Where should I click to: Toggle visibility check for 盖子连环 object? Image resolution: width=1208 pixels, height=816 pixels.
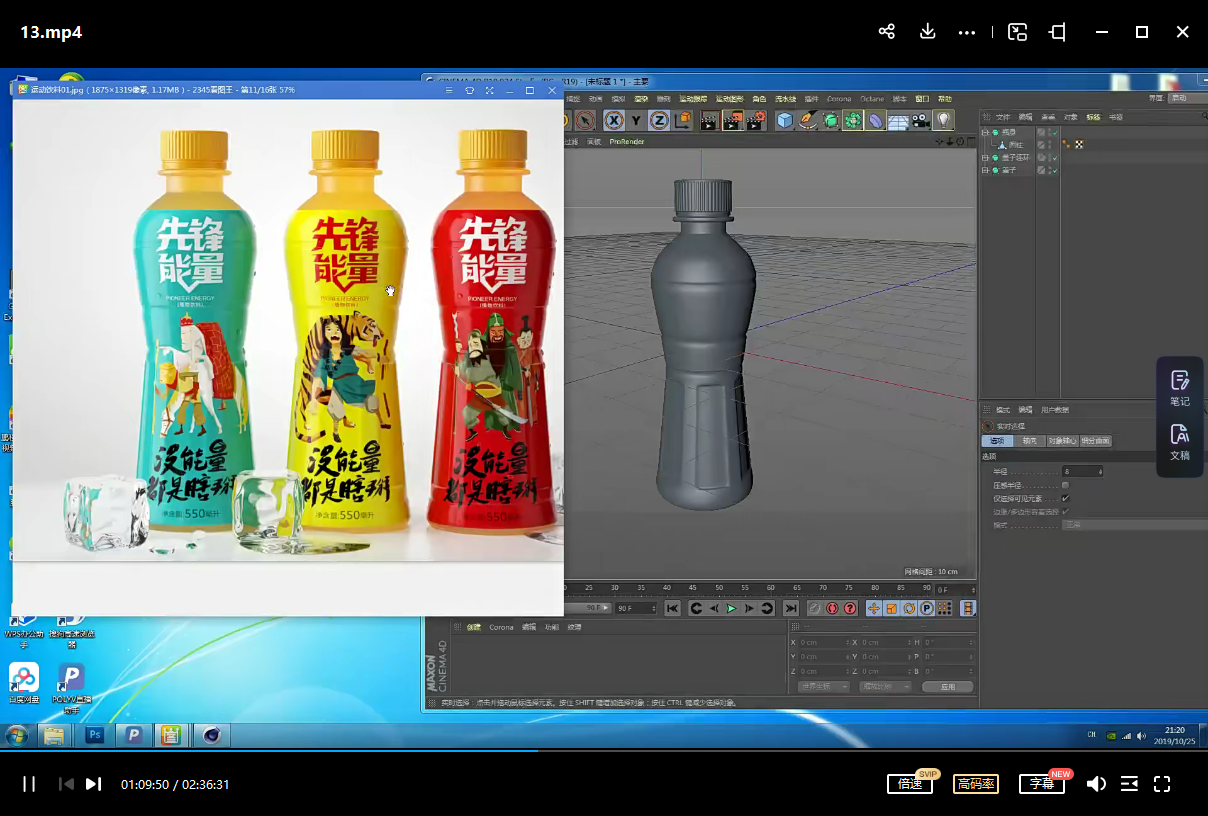coord(1054,158)
